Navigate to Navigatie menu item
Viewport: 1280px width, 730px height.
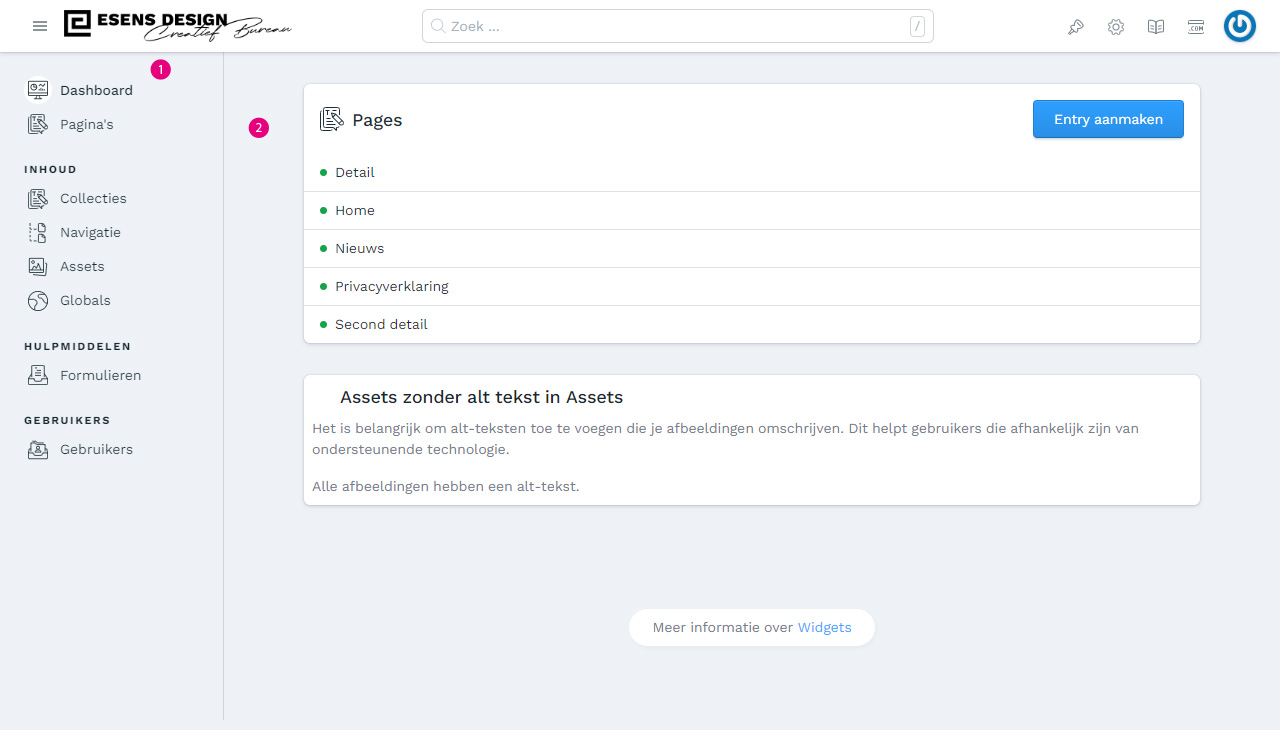click(90, 232)
